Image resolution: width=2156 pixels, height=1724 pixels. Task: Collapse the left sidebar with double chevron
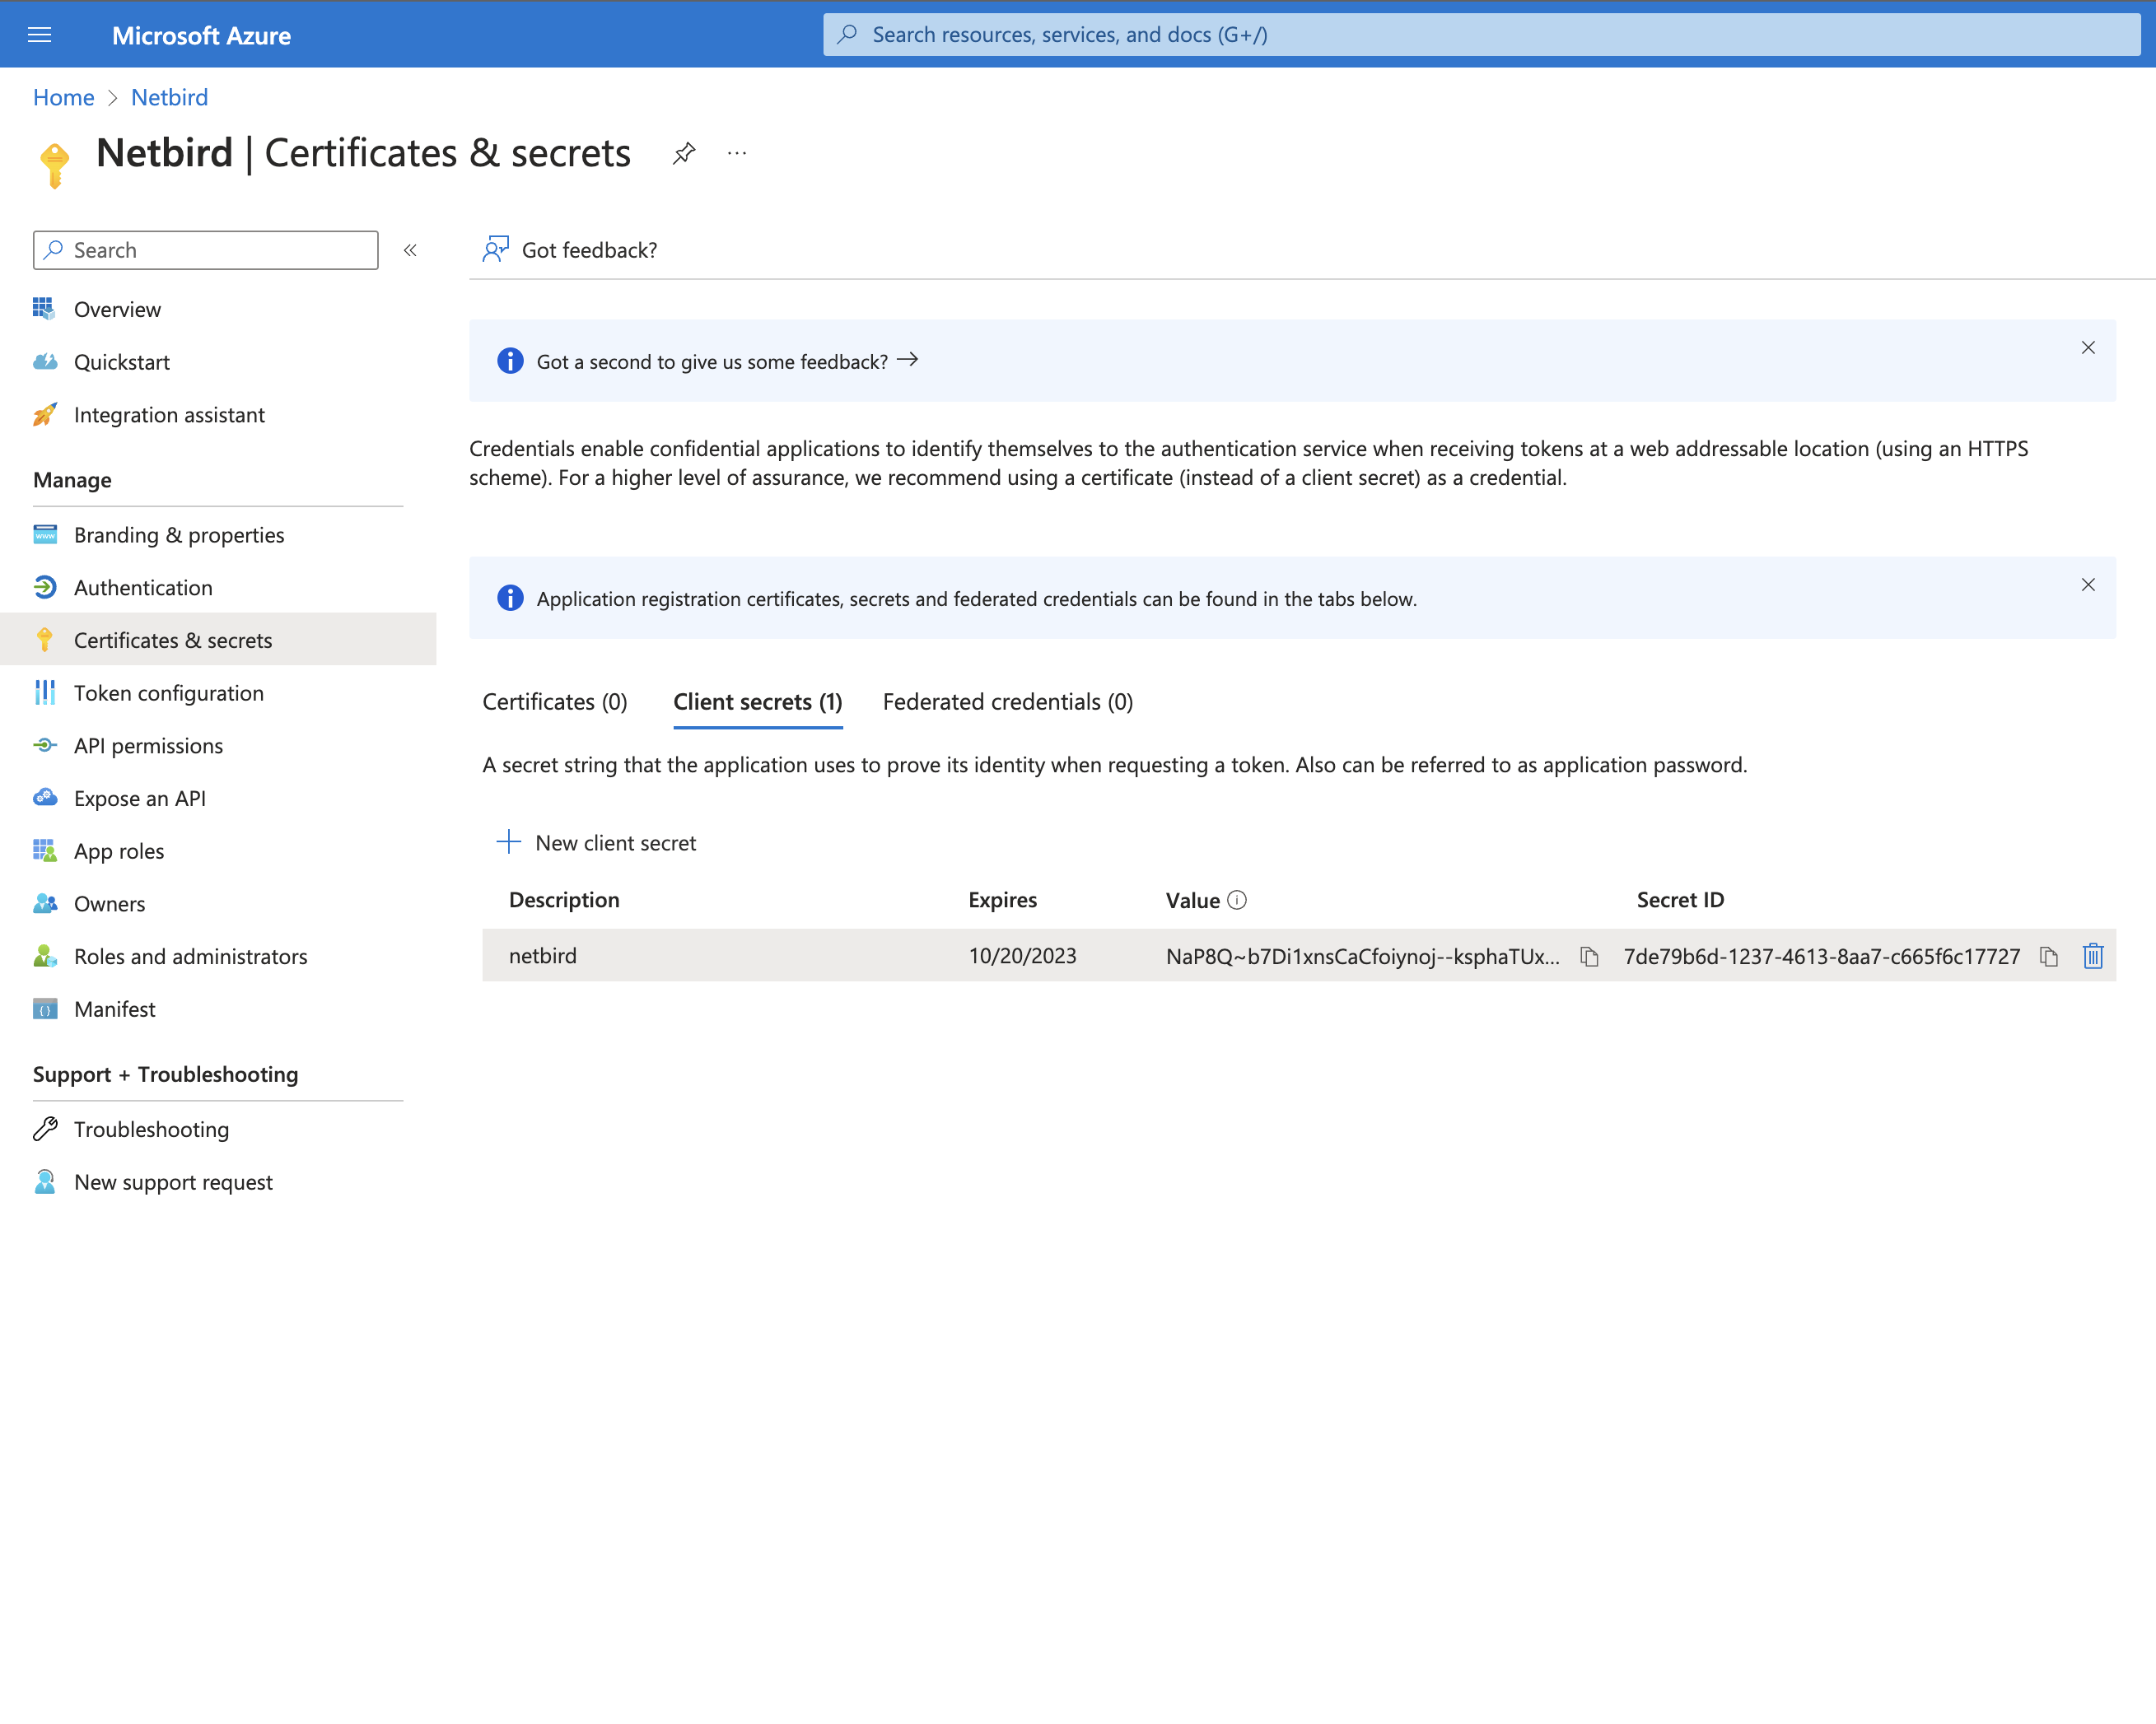(x=410, y=250)
